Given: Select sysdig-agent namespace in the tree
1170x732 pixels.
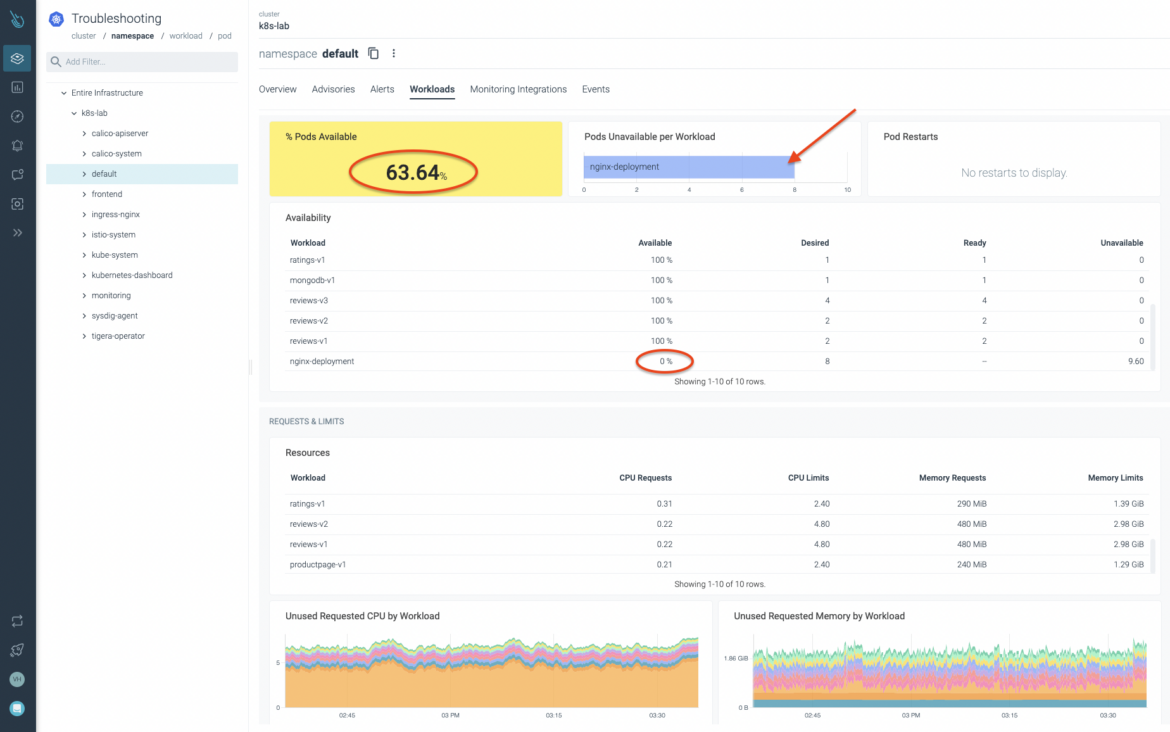Looking at the screenshot, I should click(x=114, y=316).
